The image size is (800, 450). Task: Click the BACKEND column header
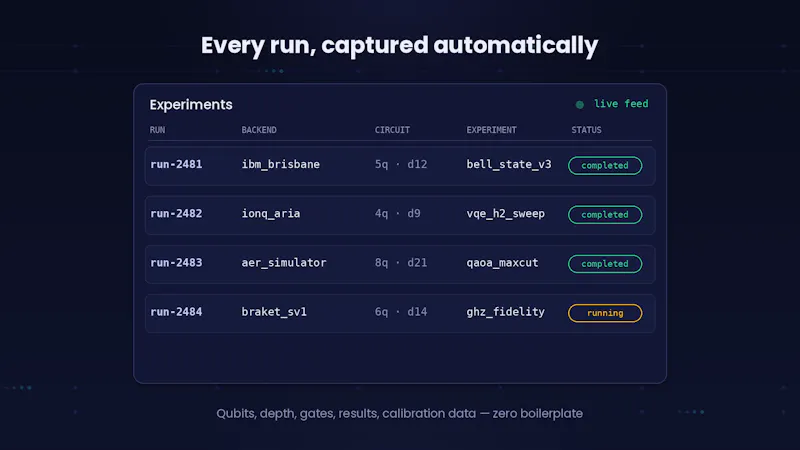click(x=259, y=130)
